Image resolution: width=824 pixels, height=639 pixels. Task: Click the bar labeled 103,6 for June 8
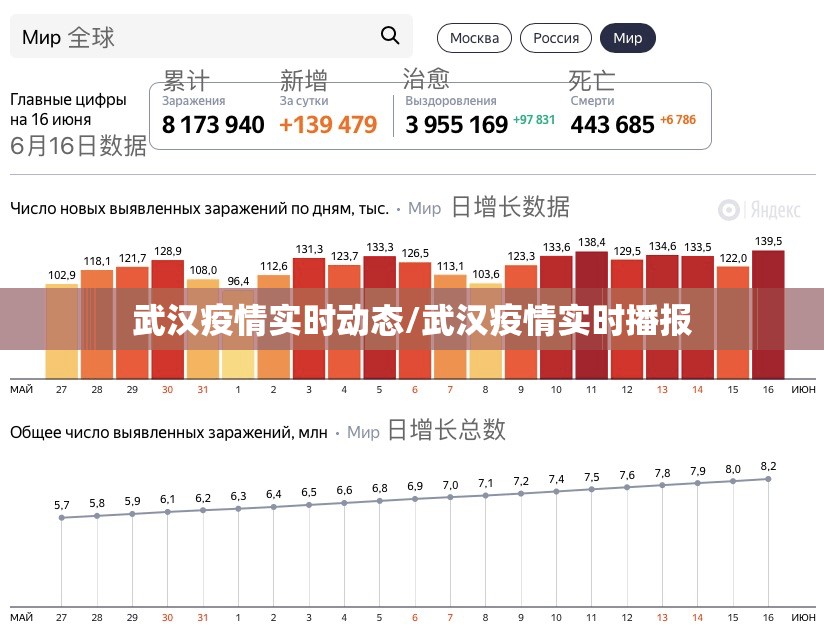pyautogui.click(x=486, y=331)
